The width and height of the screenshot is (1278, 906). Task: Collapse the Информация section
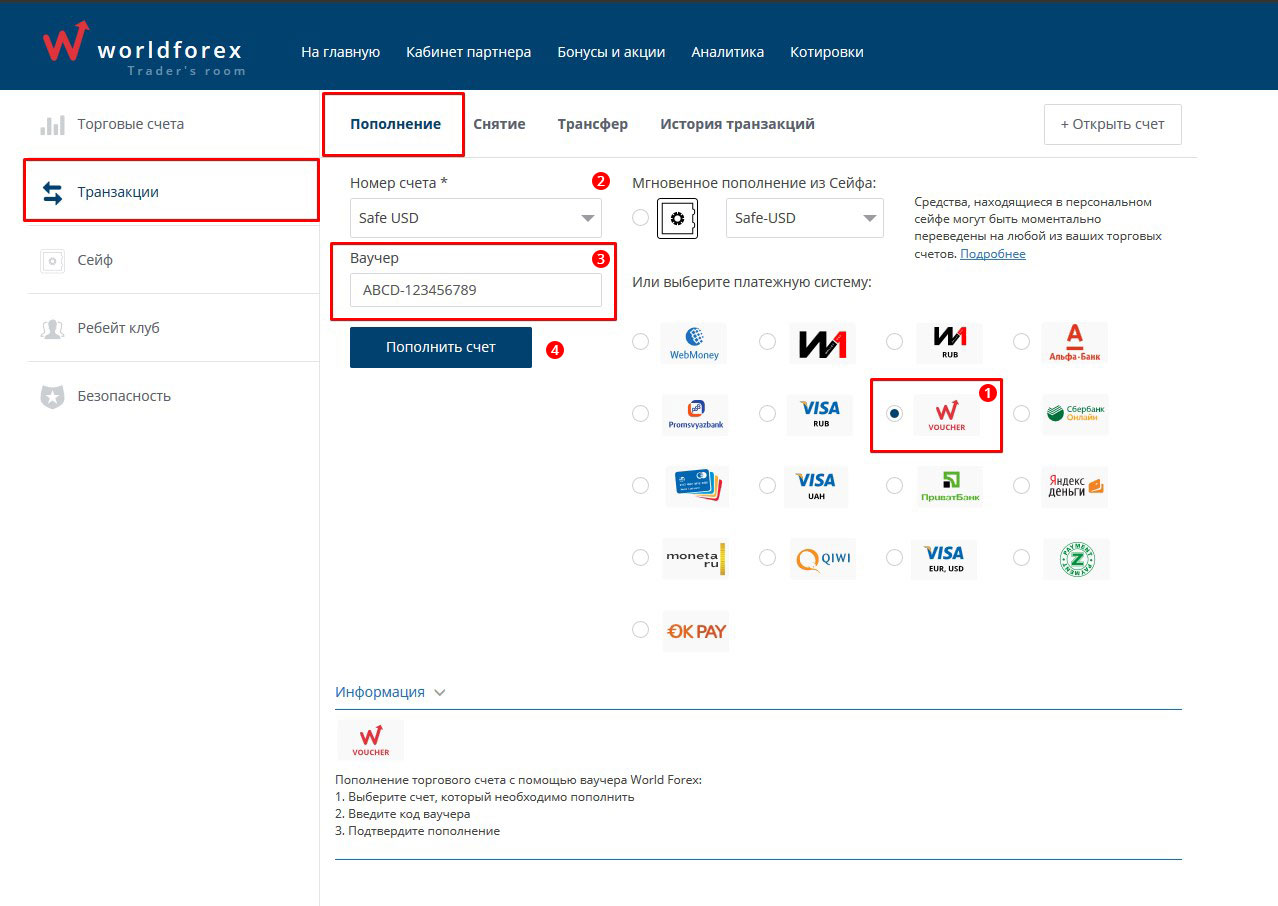pos(390,692)
